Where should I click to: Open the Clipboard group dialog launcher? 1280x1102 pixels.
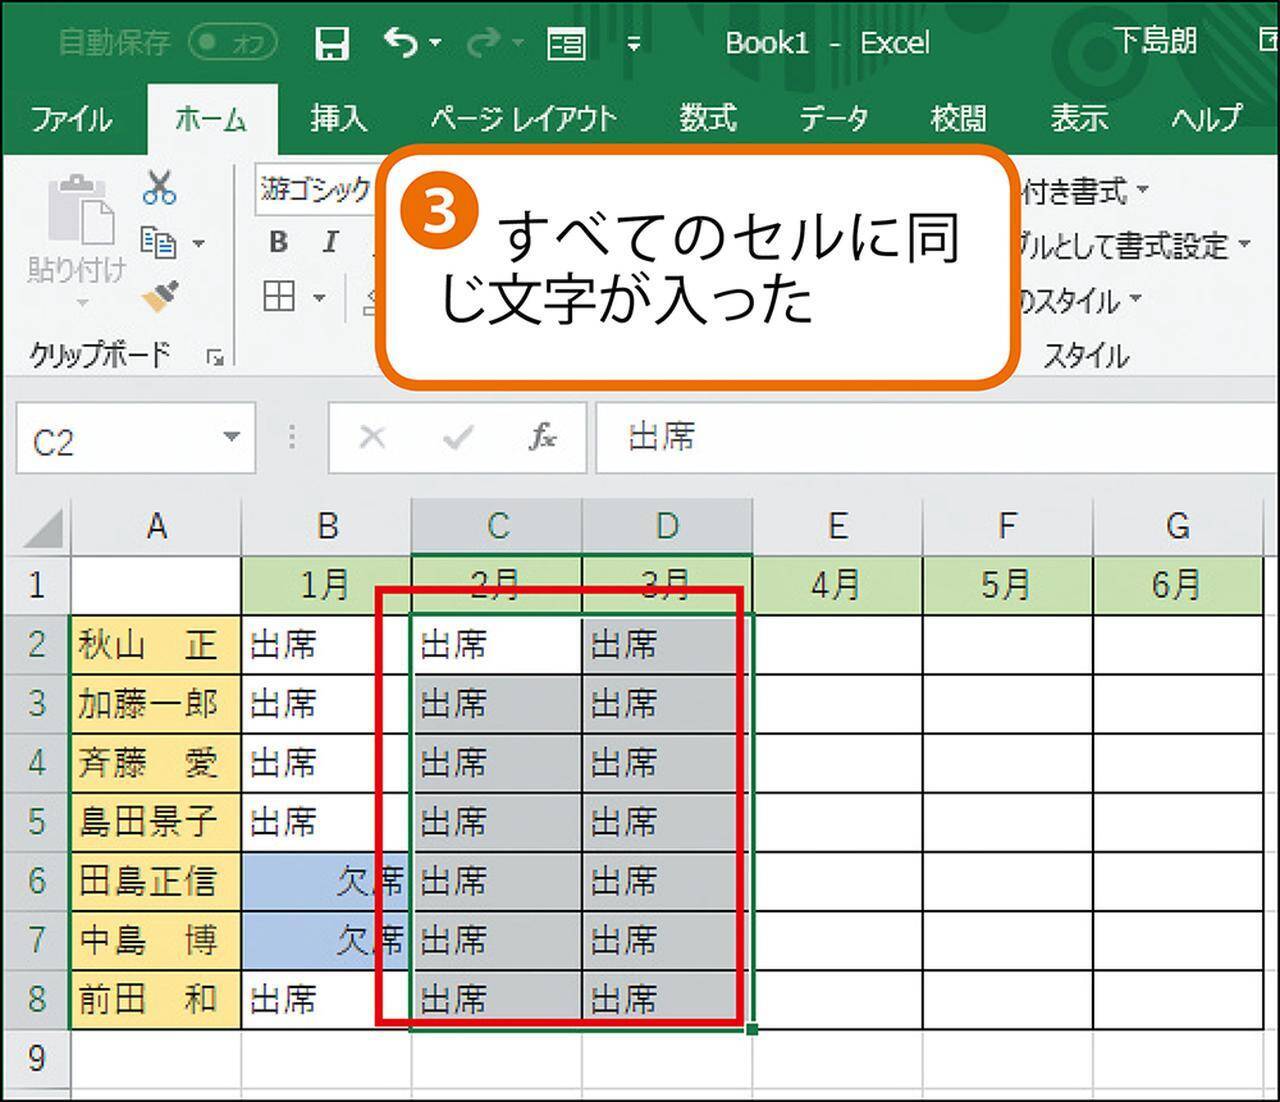[x=214, y=356]
